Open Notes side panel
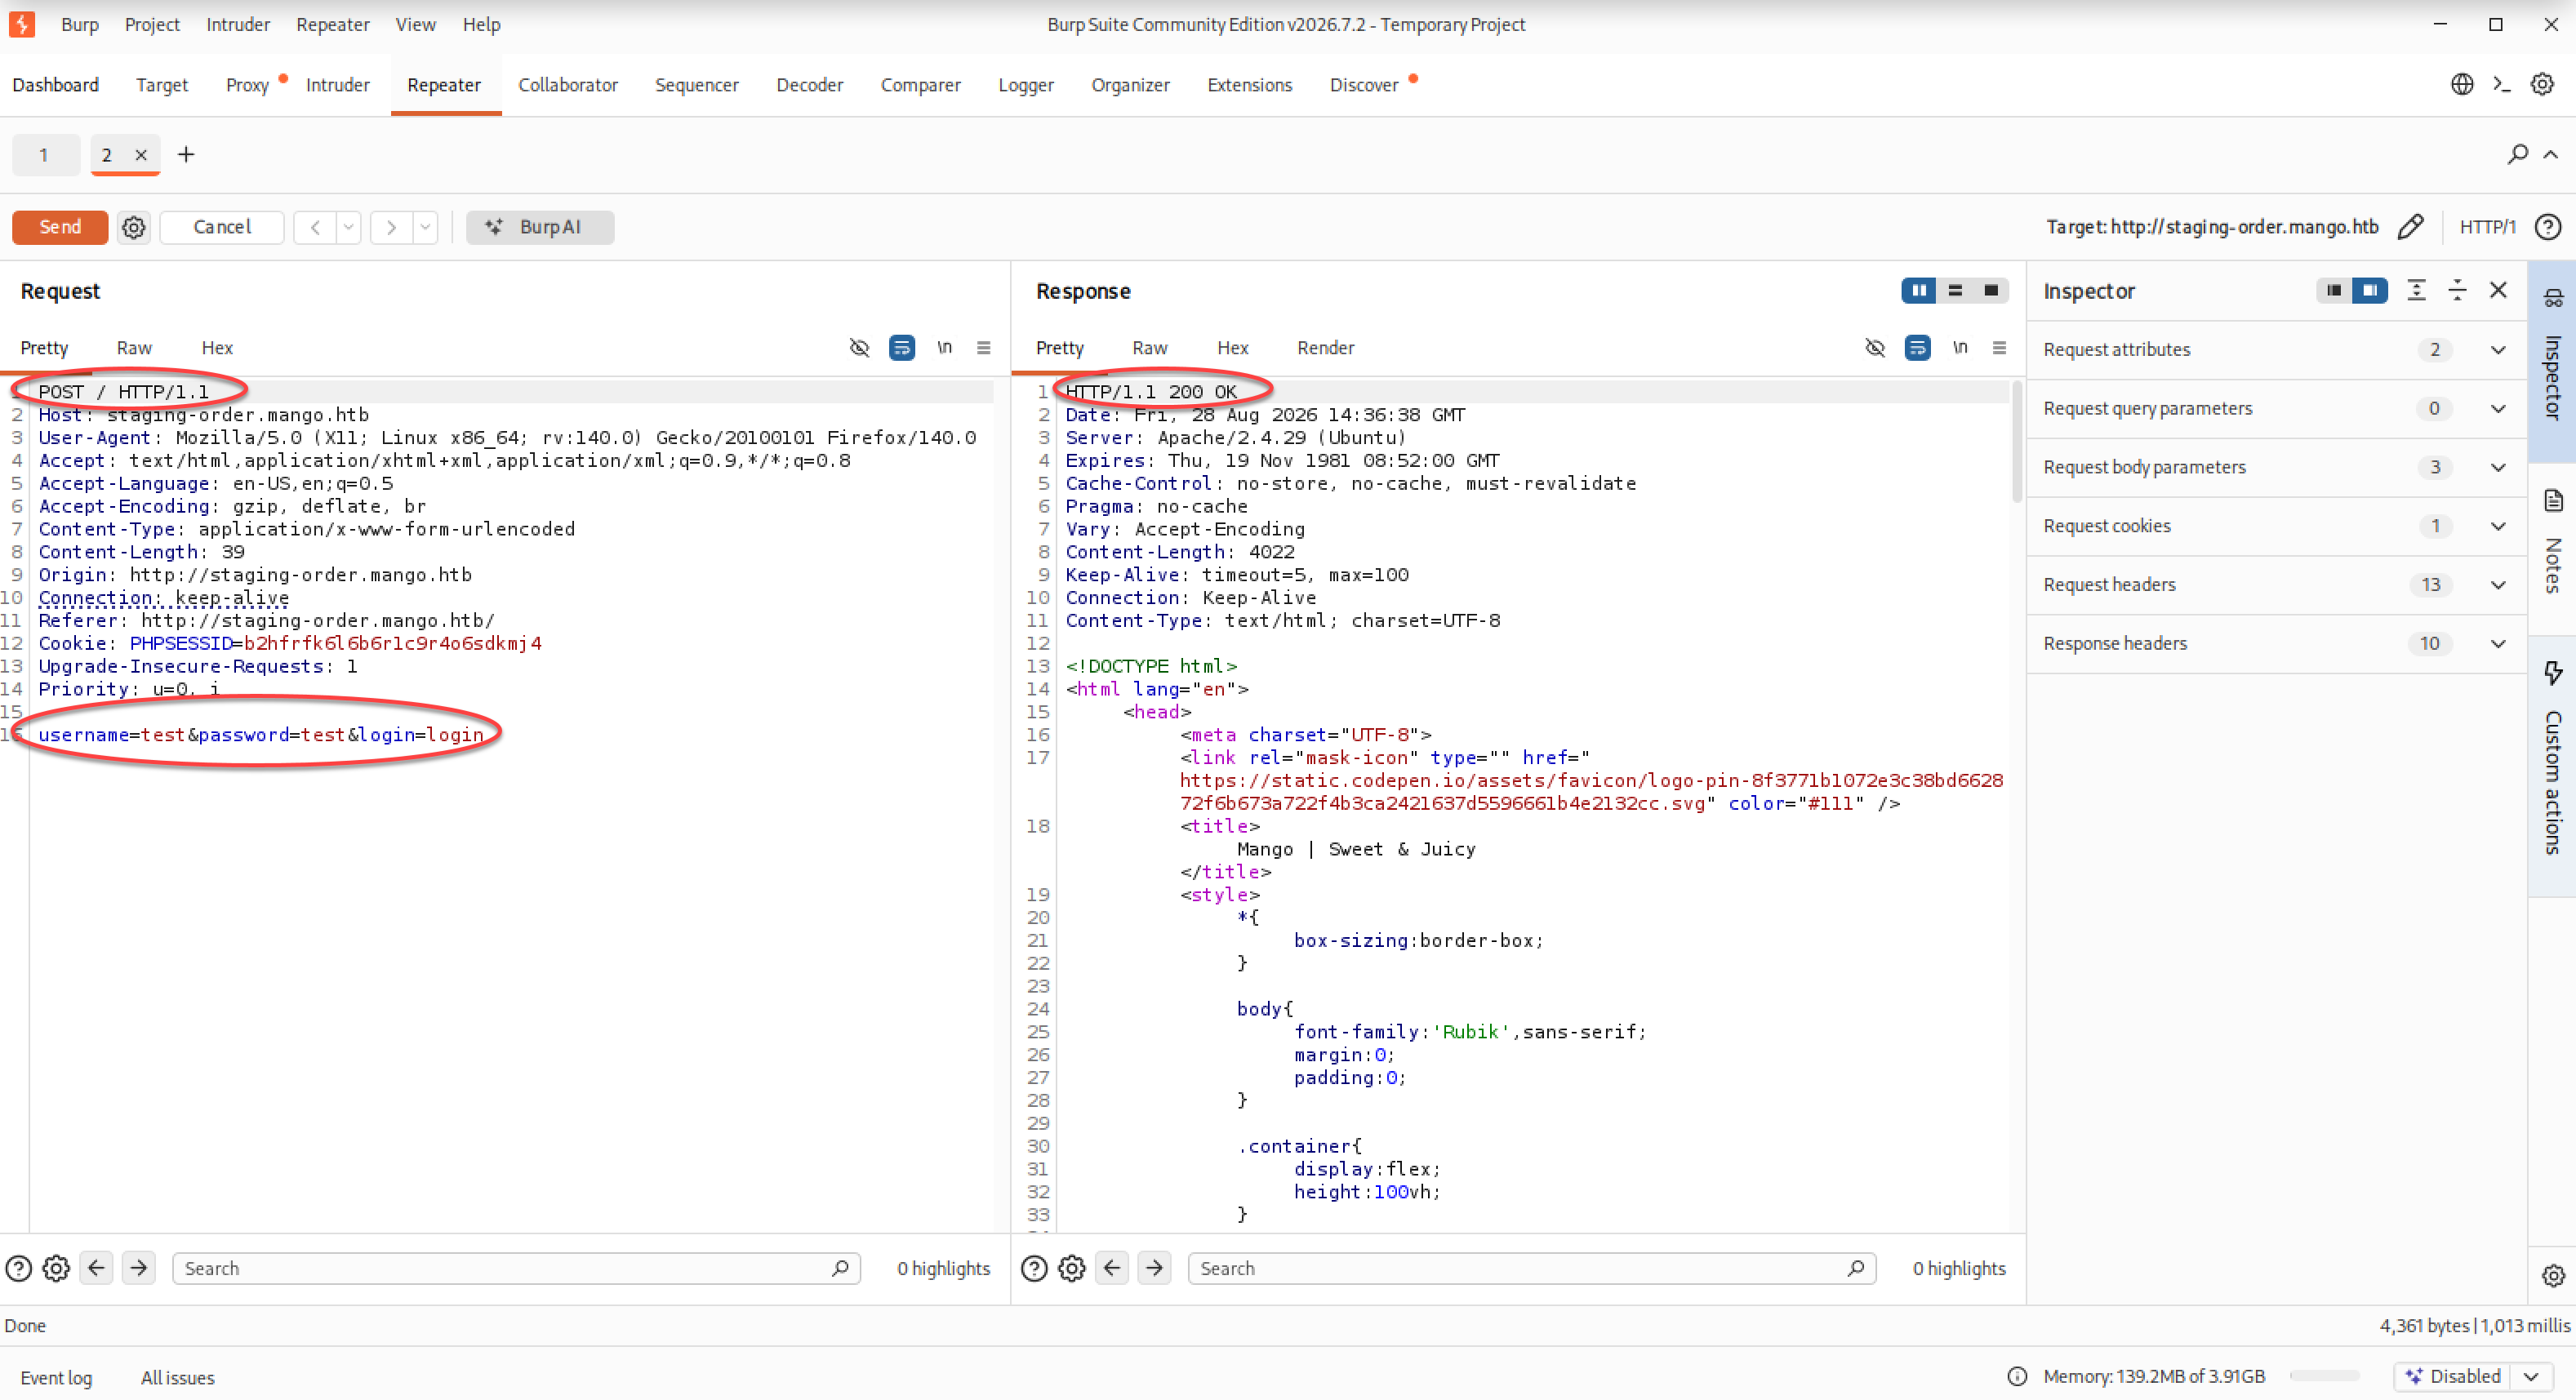The image size is (2576, 1400). 2553,546
